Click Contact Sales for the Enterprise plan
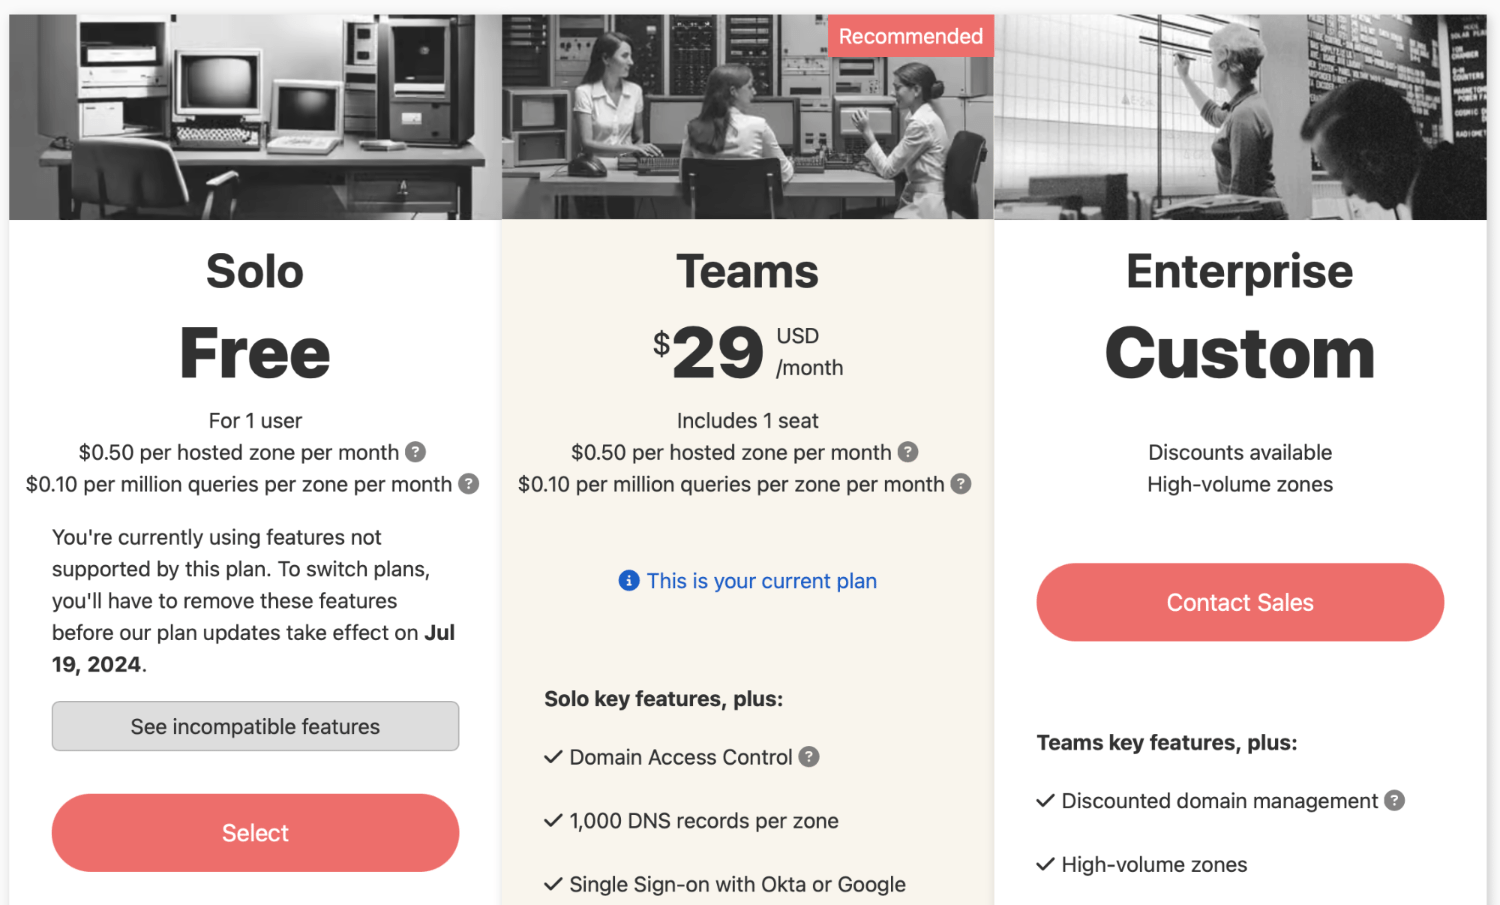 coord(1239,602)
